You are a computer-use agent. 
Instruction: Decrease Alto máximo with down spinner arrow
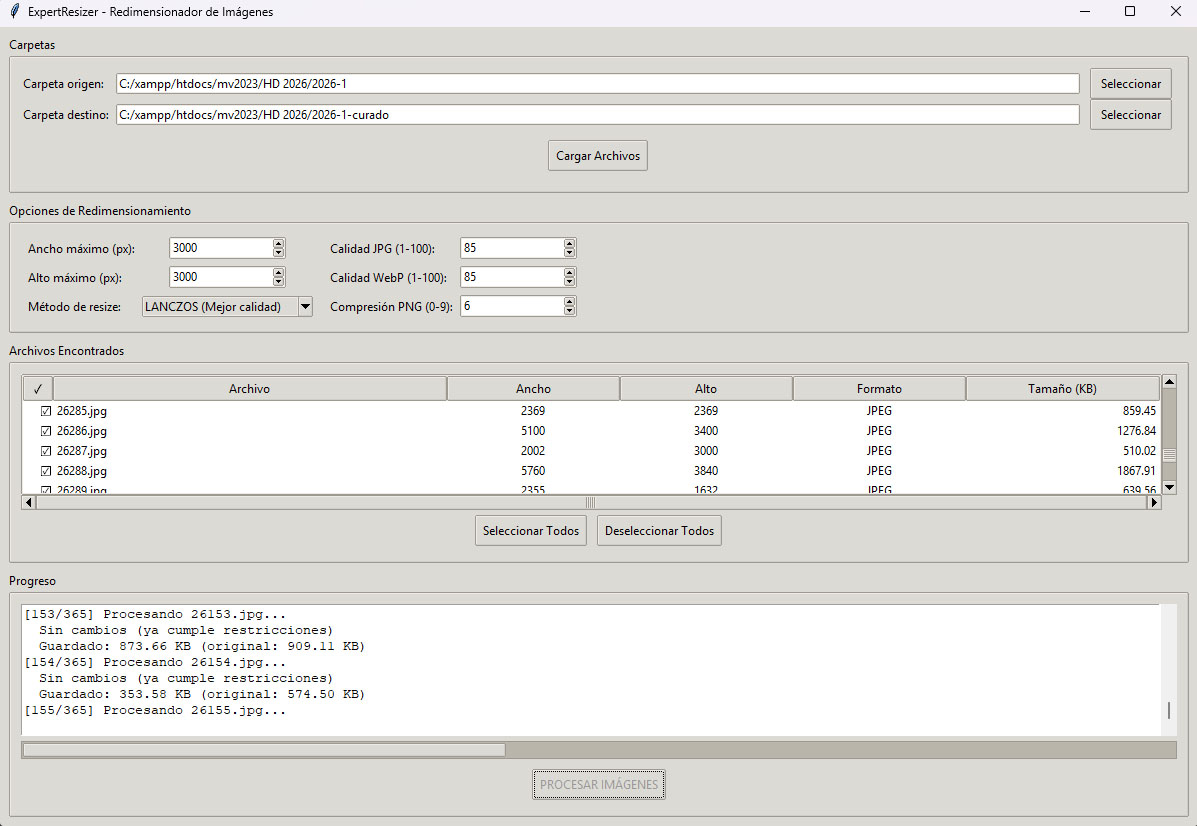278,282
